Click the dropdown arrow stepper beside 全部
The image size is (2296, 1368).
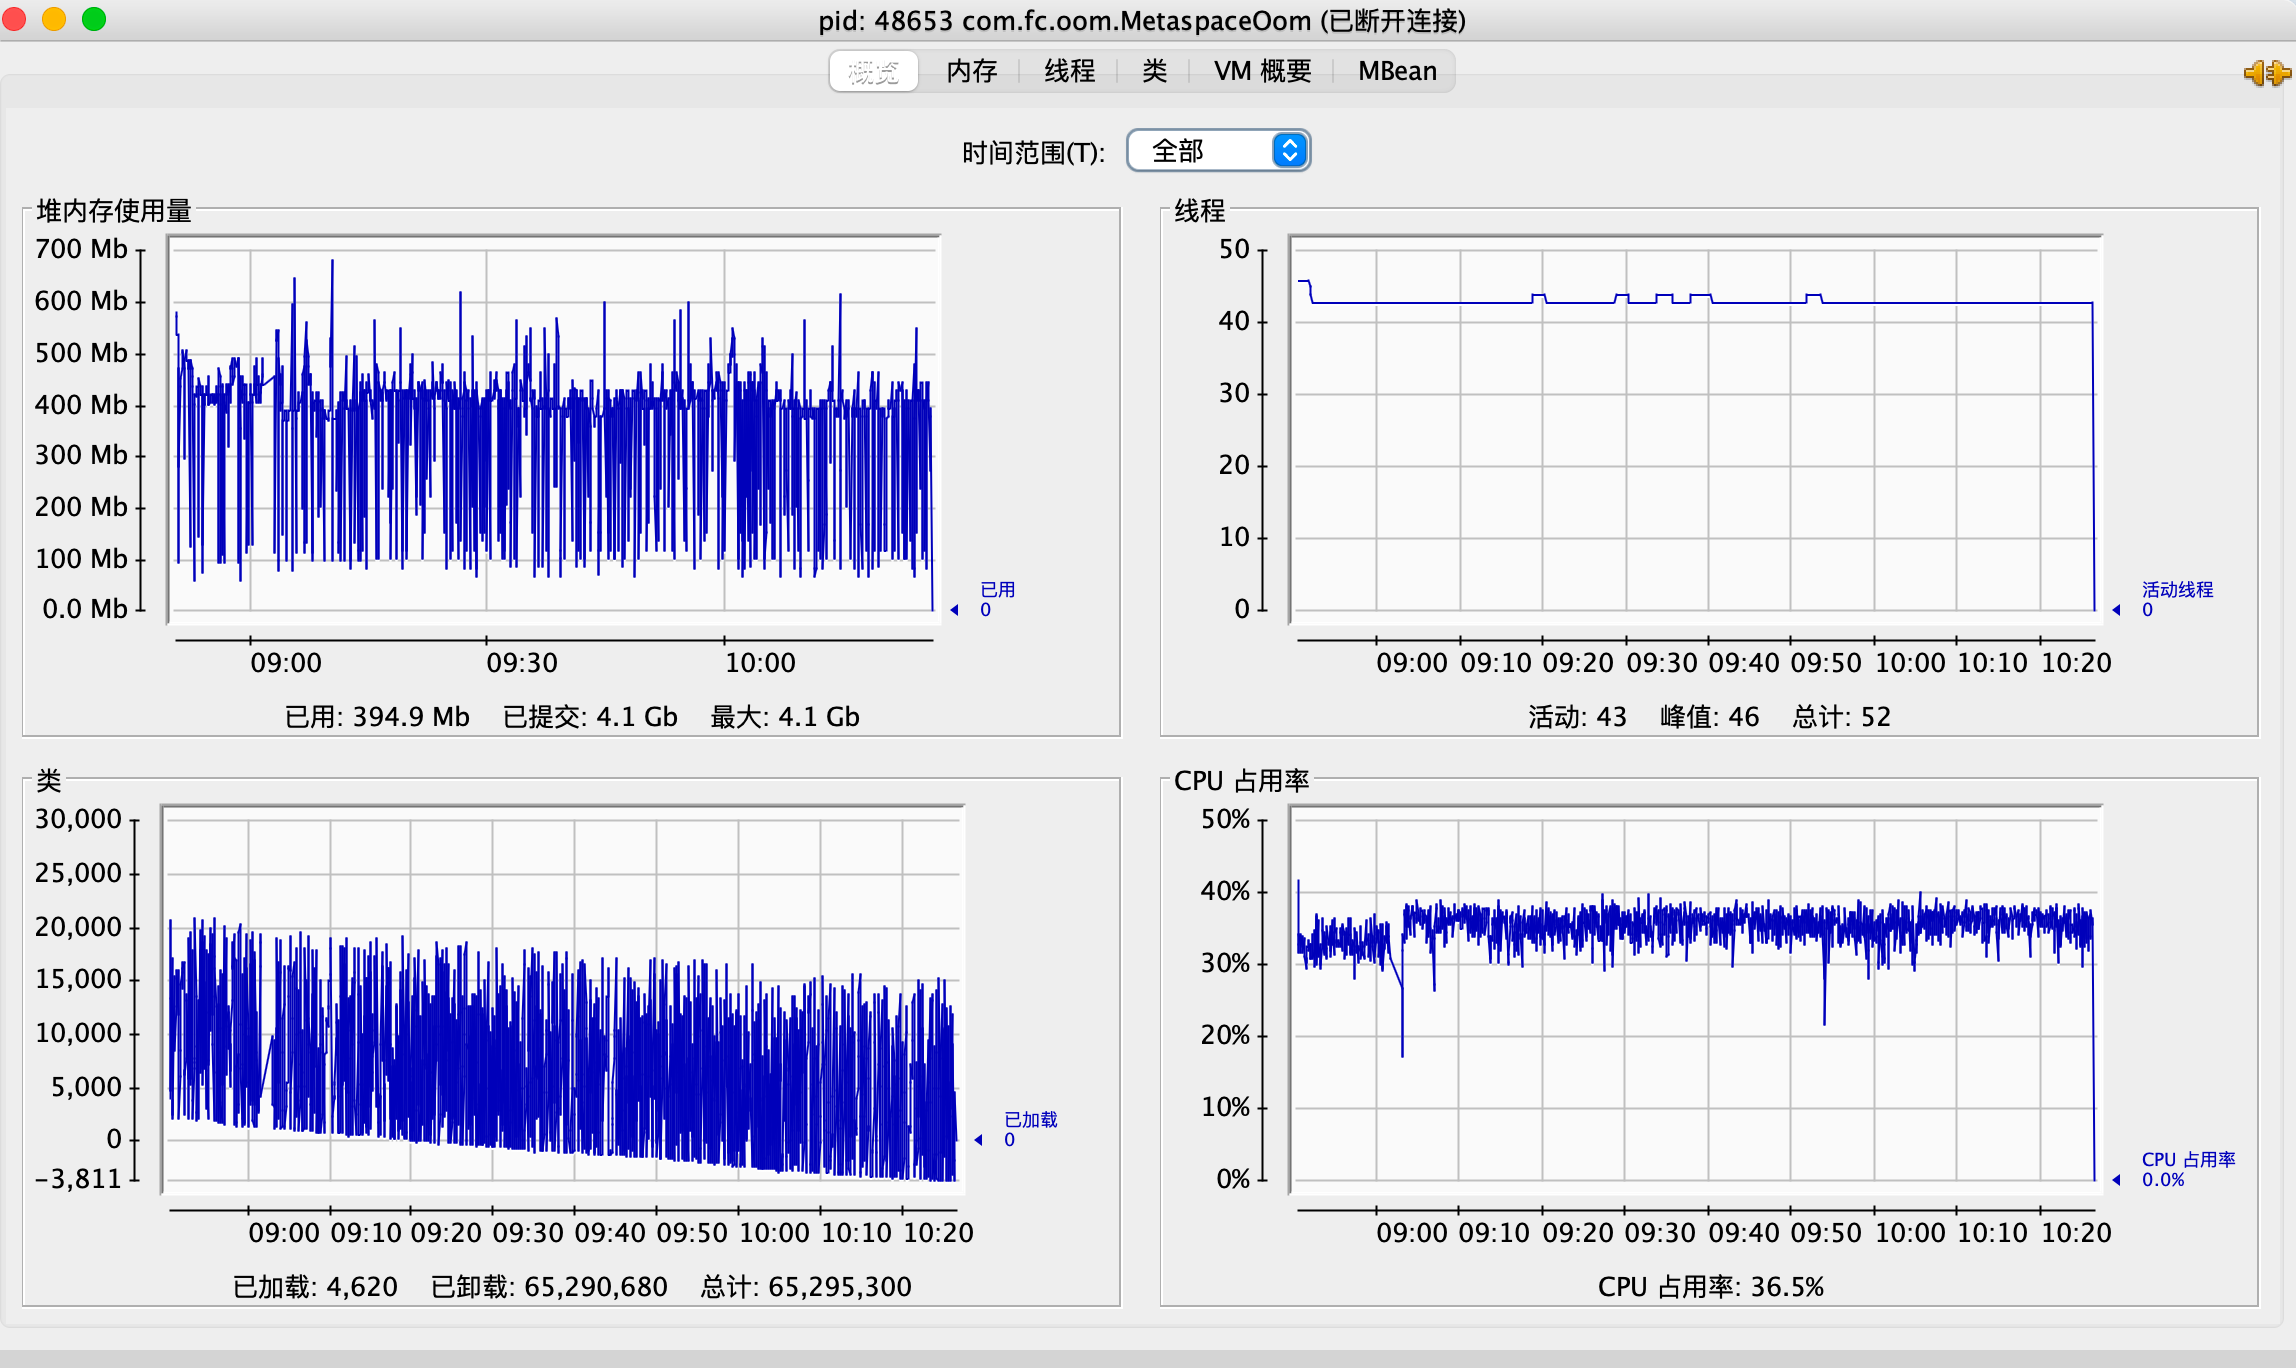point(1290,151)
